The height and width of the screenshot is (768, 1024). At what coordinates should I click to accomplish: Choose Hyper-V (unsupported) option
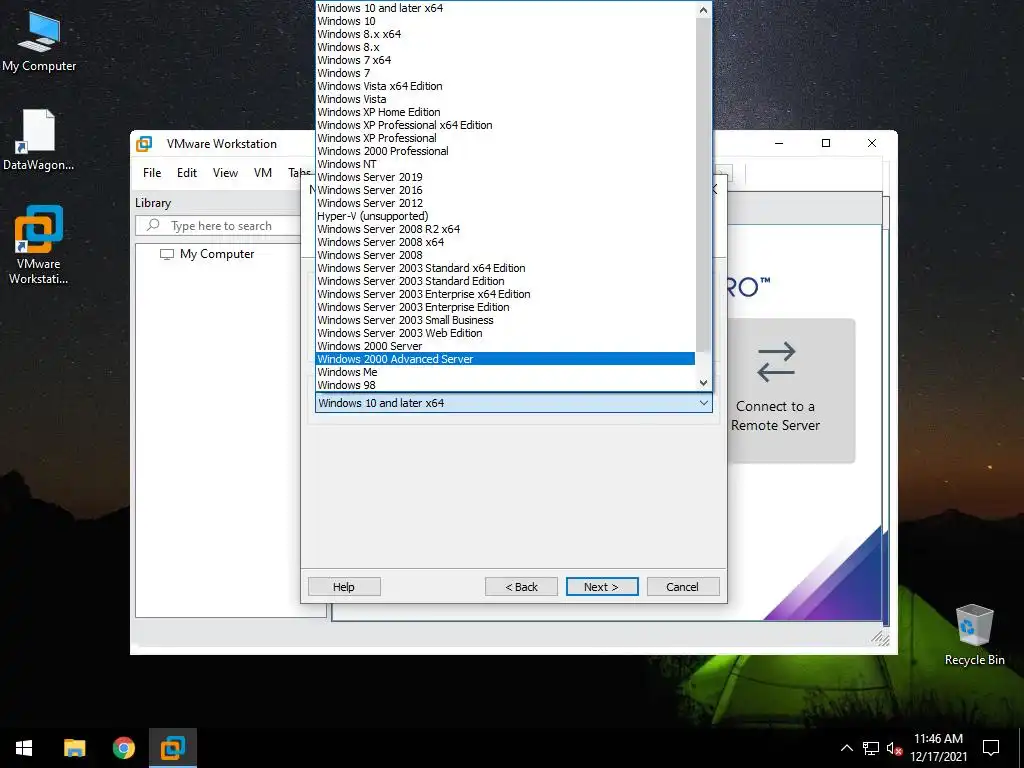tap(505, 216)
